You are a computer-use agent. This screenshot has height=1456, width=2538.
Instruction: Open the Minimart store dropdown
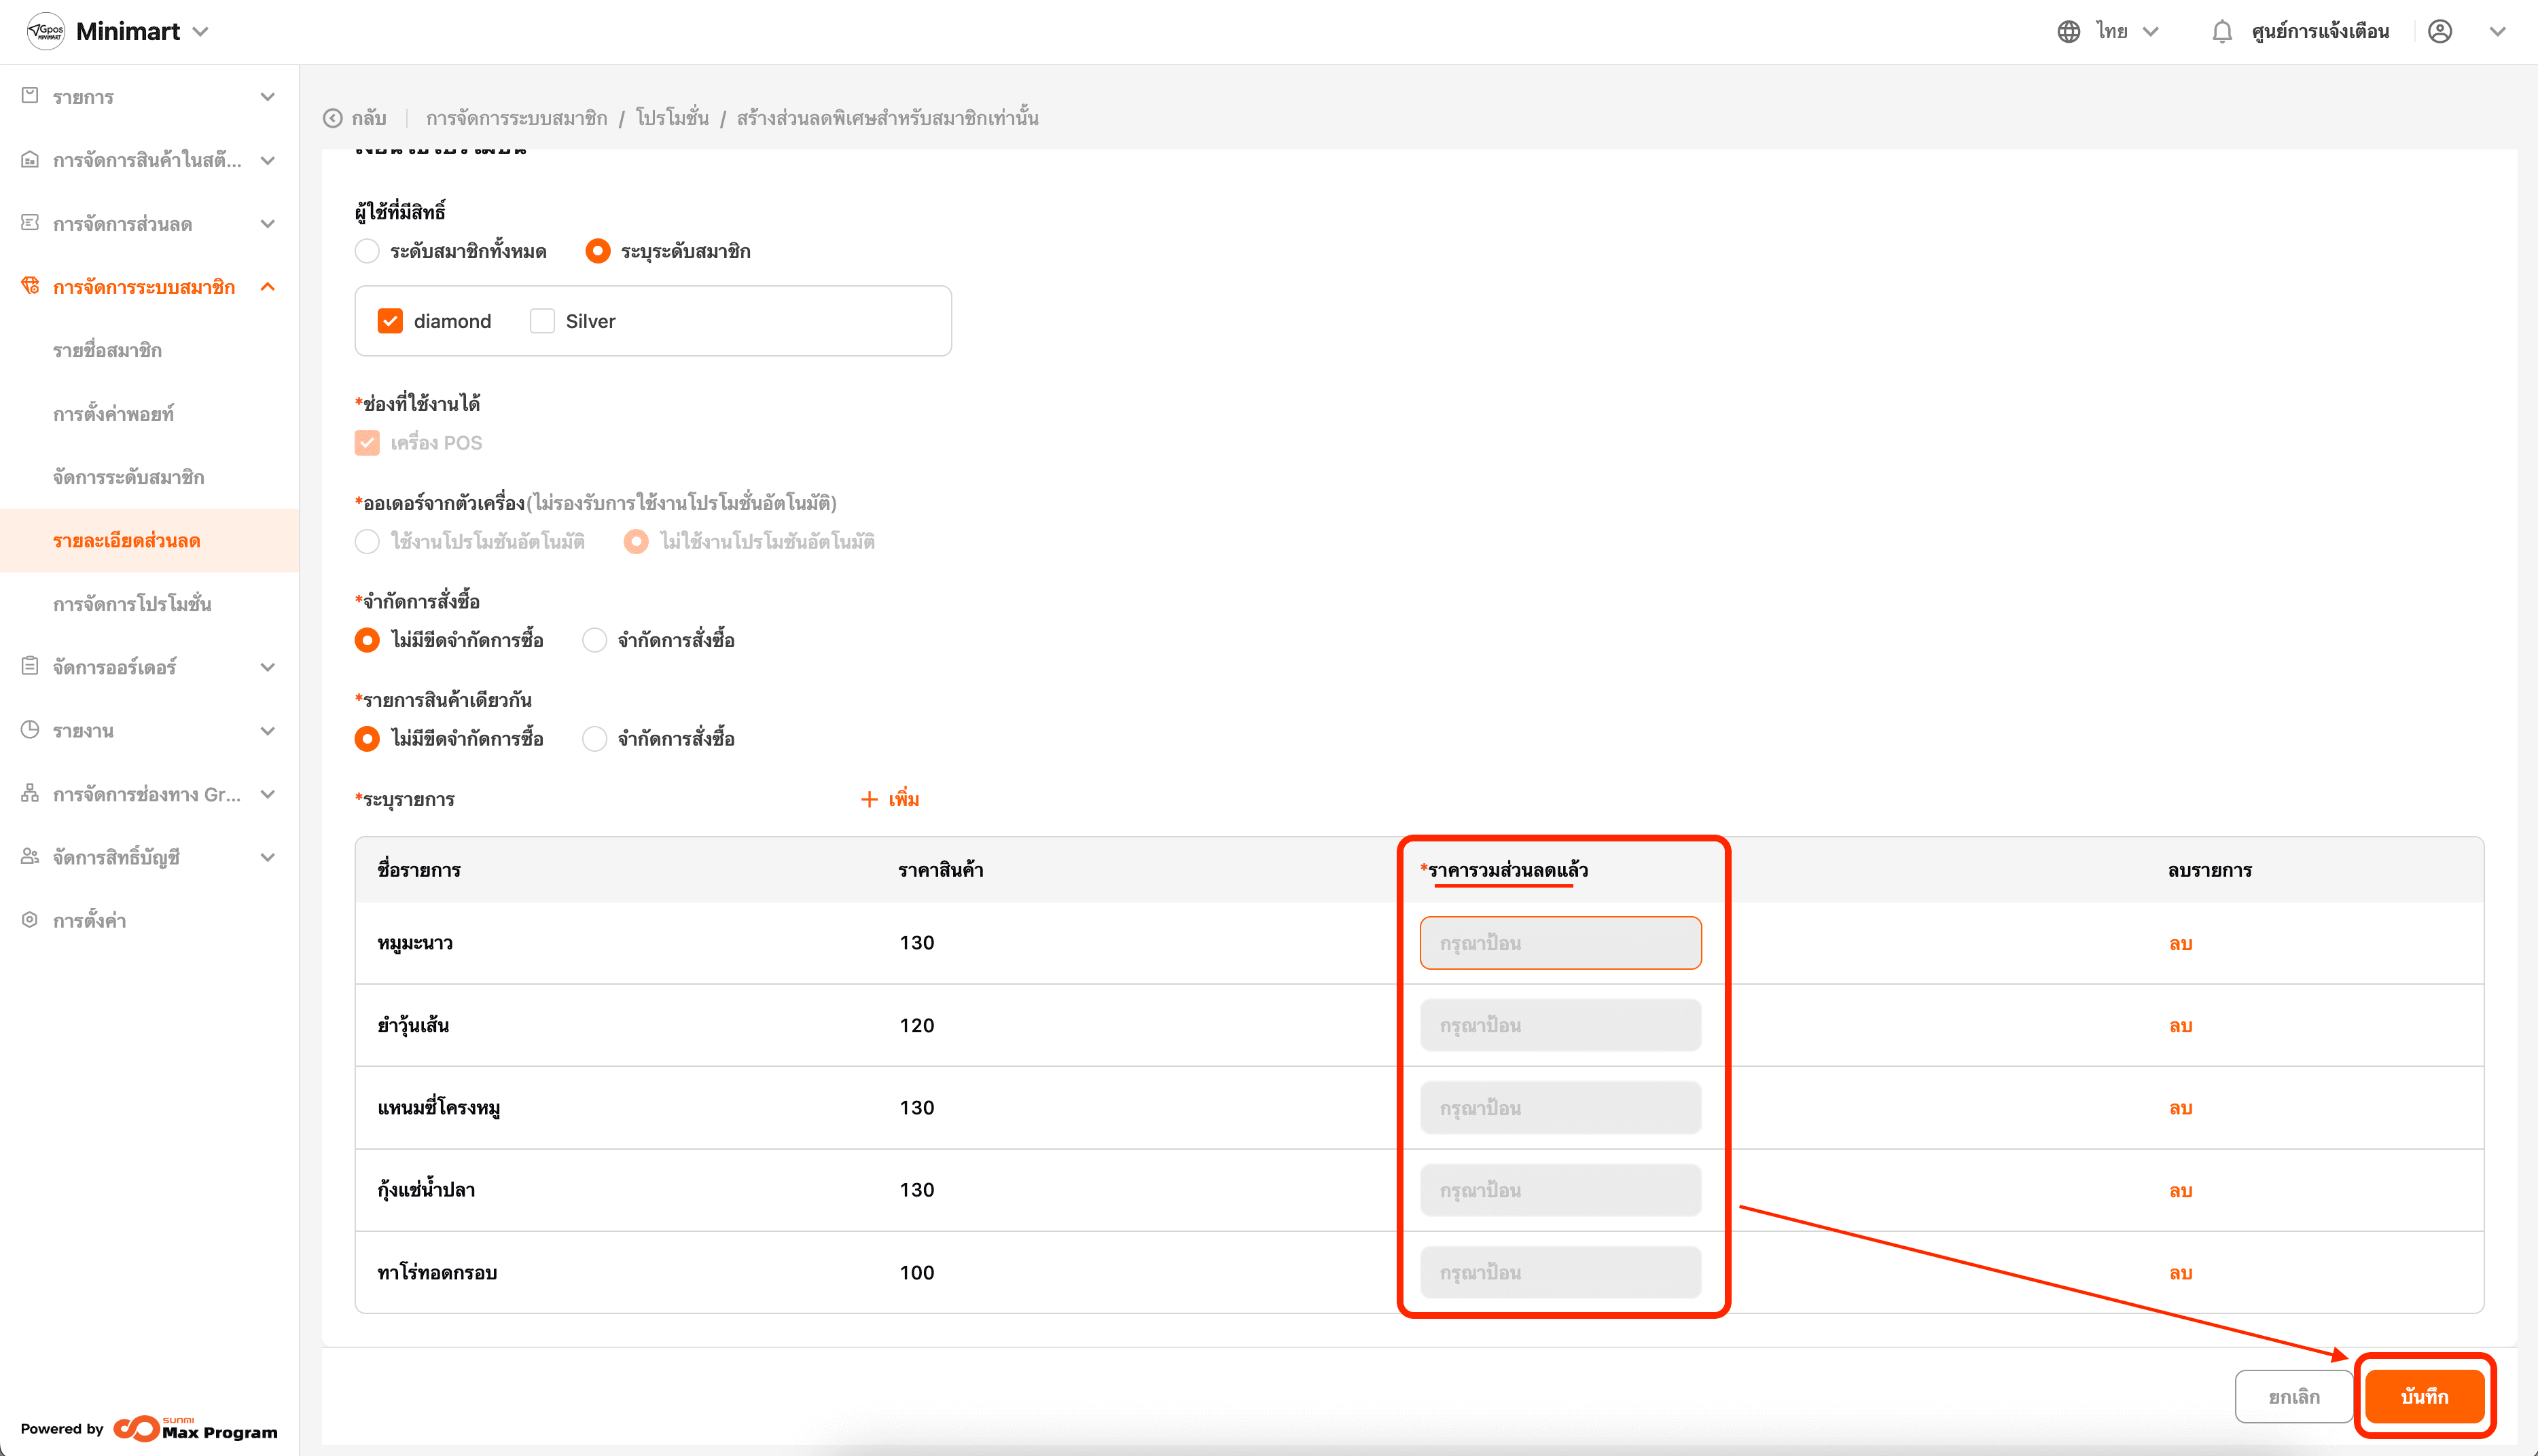200,32
